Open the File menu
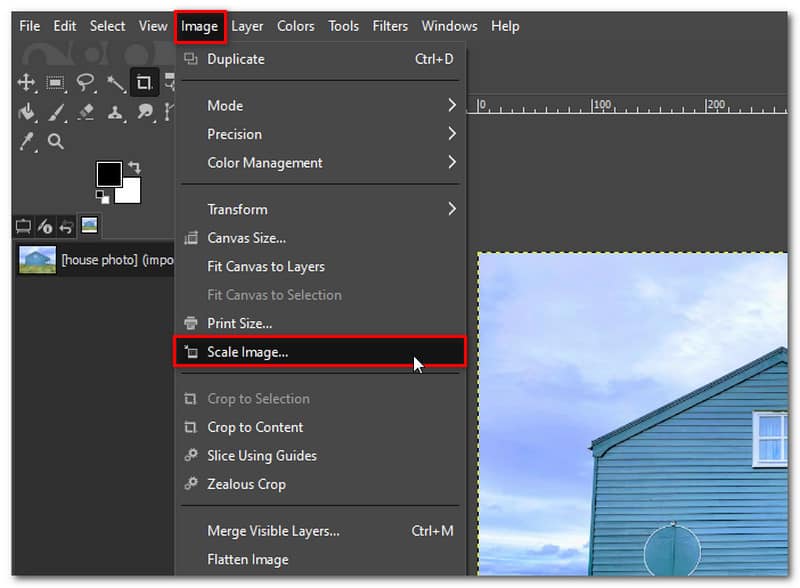Image resolution: width=800 pixels, height=588 pixels. pos(30,26)
